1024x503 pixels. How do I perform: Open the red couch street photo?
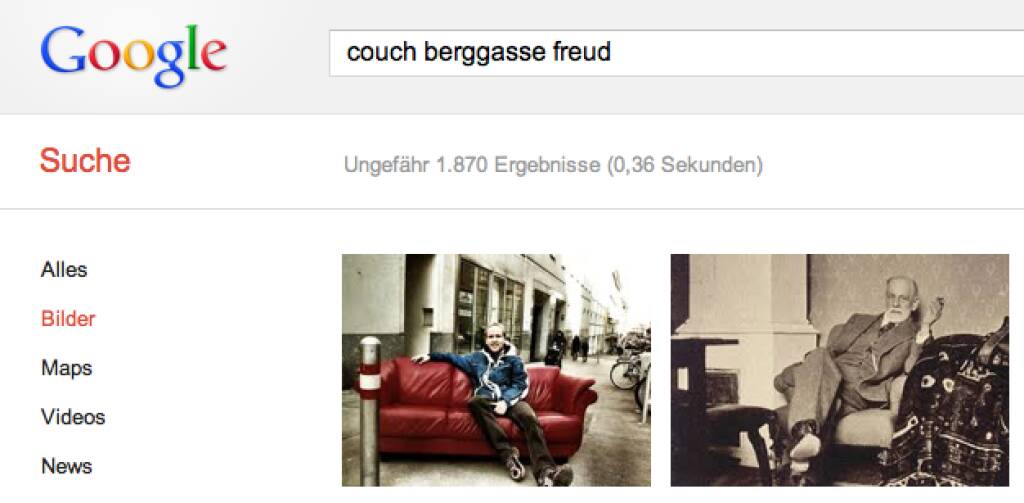point(496,370)
